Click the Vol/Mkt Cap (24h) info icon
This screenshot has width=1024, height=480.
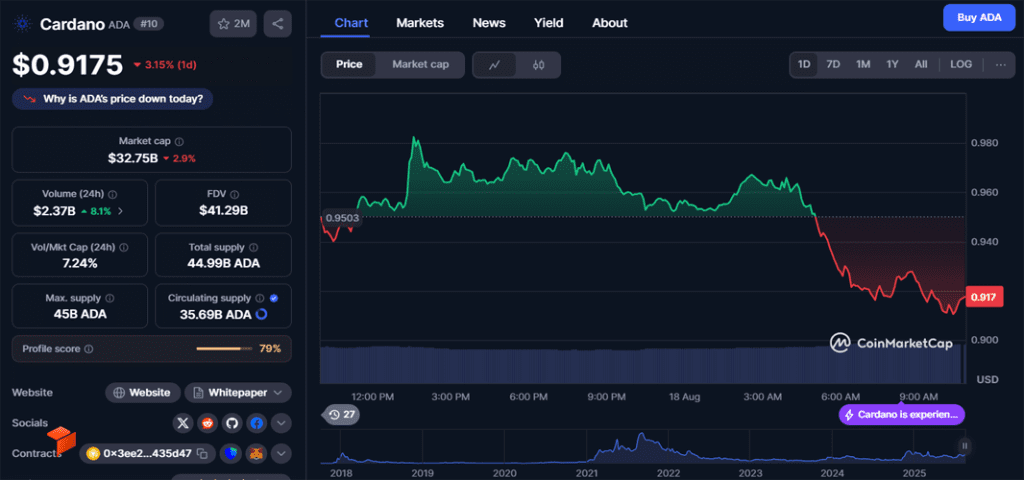123,248
